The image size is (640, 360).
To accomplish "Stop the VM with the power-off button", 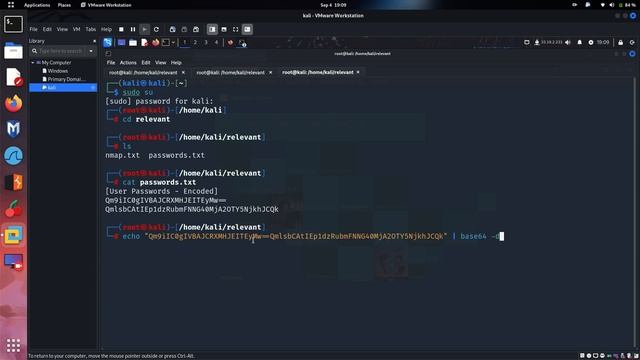I will 121,29.
